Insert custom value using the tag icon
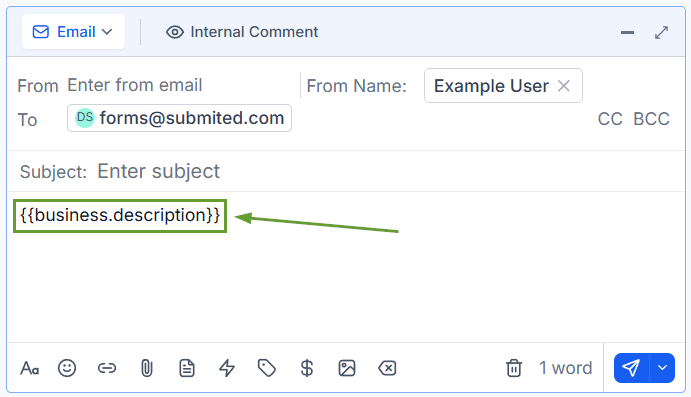 point(267,368)
